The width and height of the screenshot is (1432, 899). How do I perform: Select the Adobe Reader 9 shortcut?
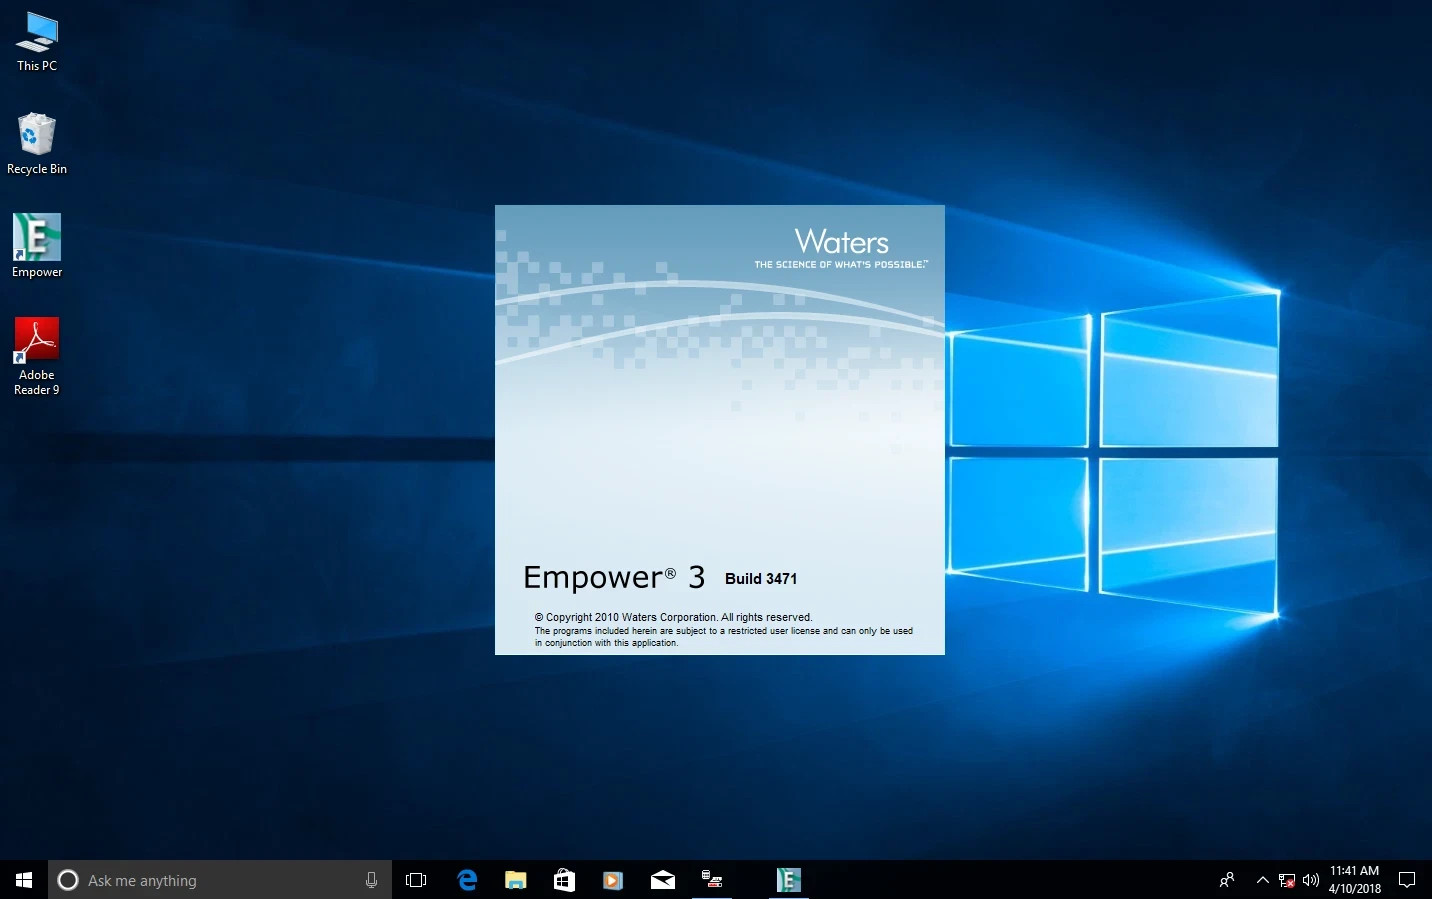pyautogui.click(x=37, y=356)
